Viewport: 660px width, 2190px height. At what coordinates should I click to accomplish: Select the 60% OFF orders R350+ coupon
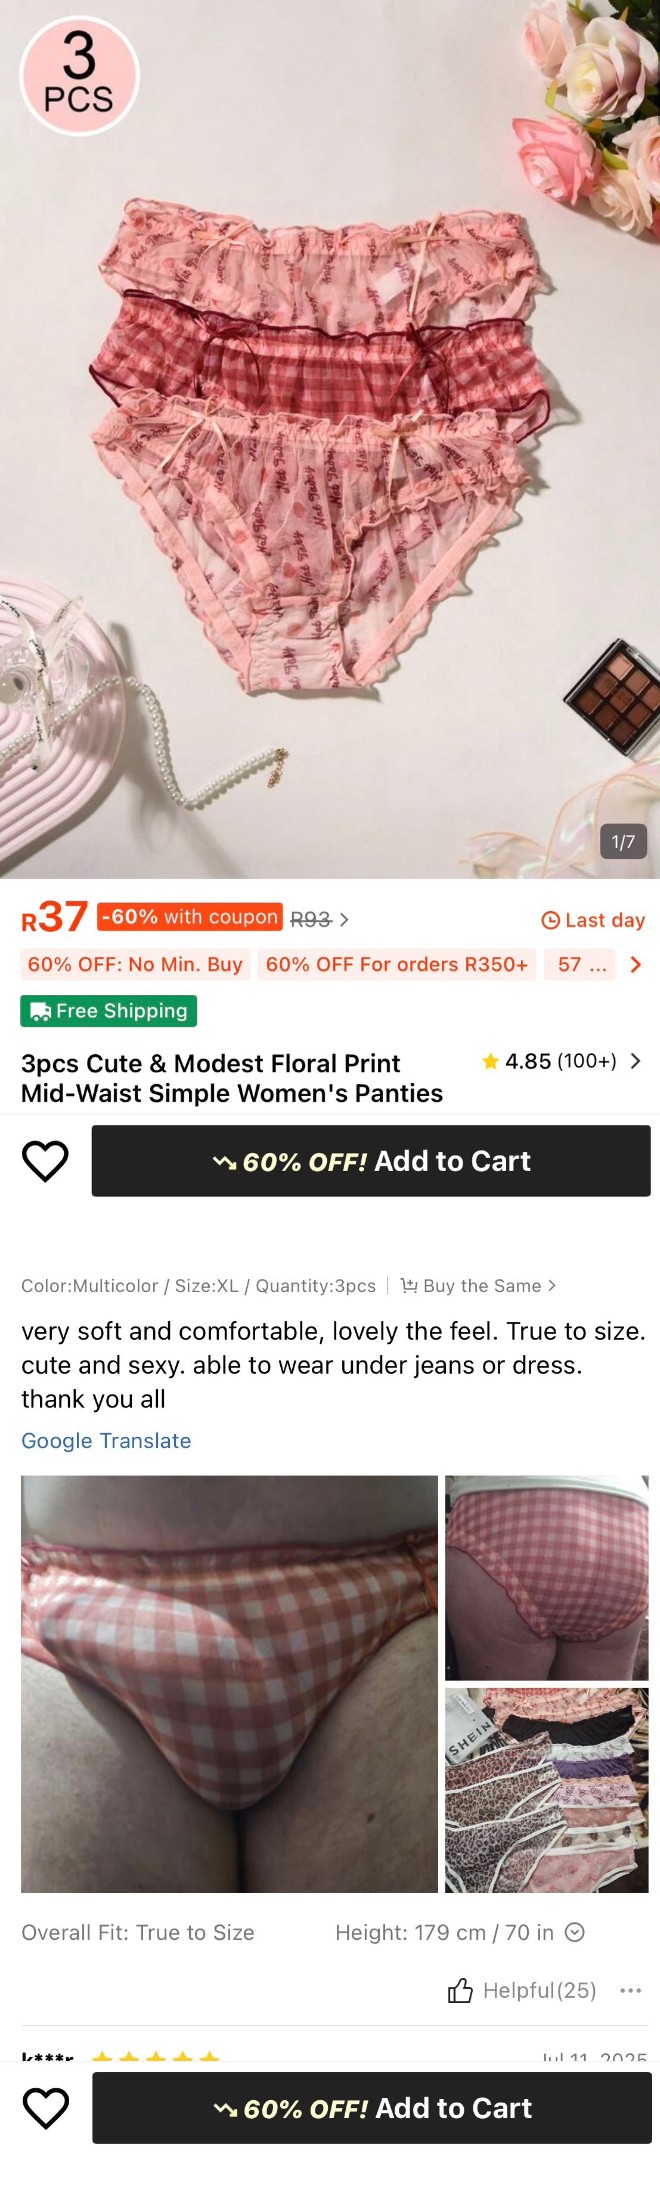396,965
